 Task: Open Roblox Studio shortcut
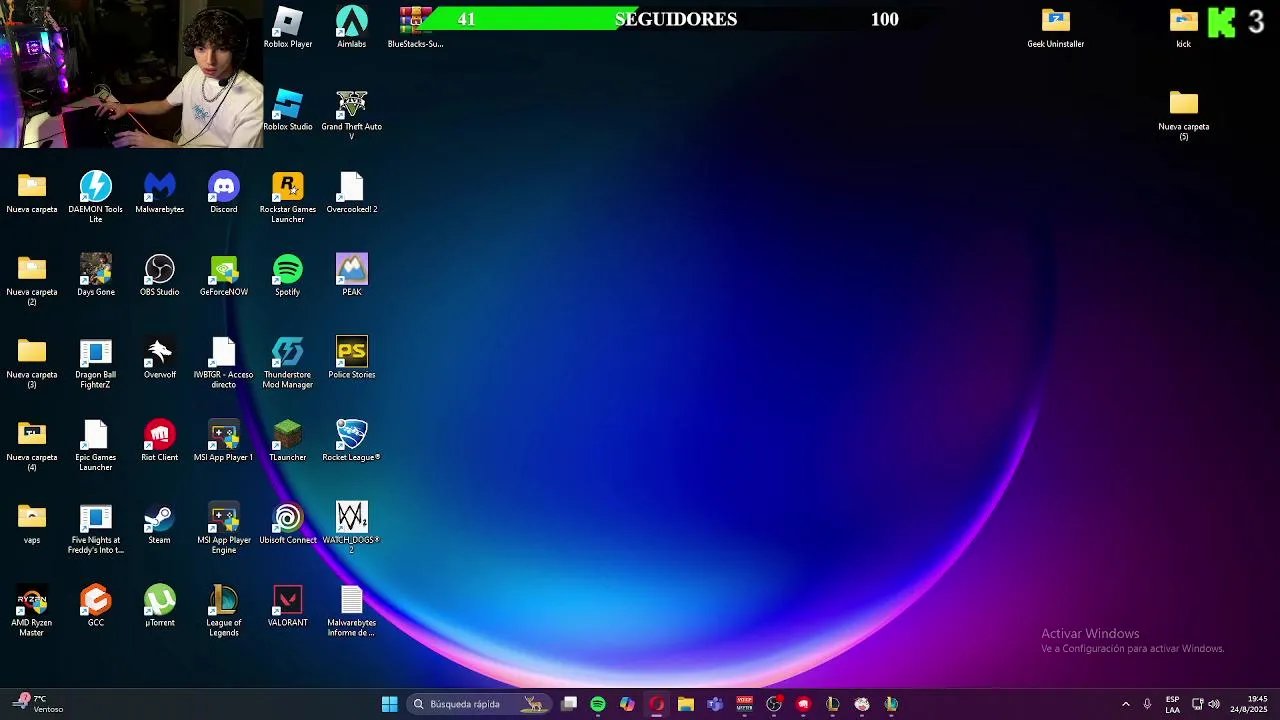[x=288, y=110]
